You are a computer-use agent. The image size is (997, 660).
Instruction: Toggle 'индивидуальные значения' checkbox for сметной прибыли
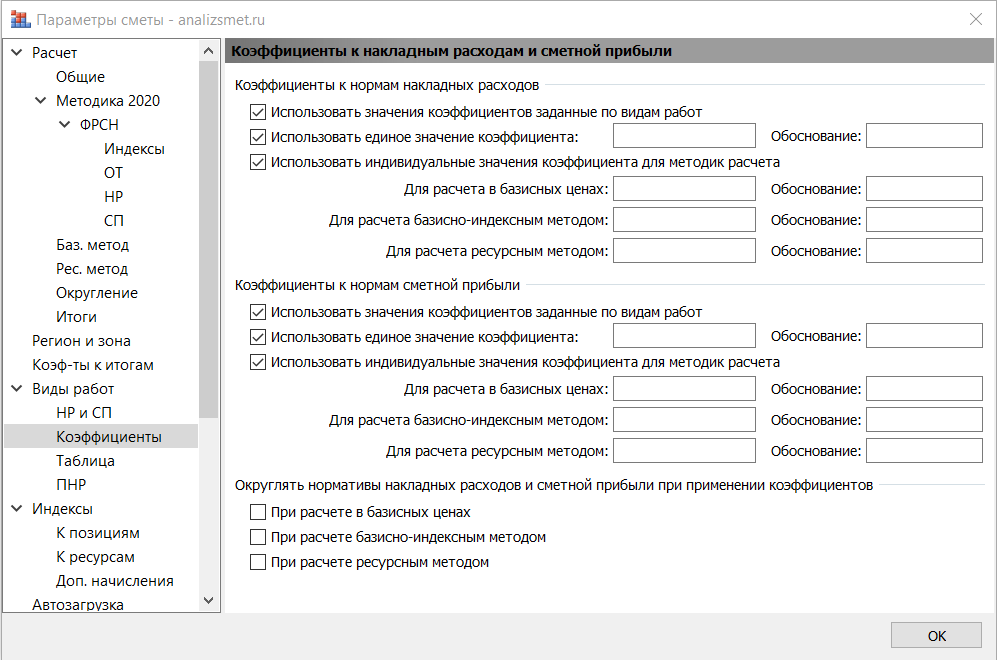coord(258,362)
